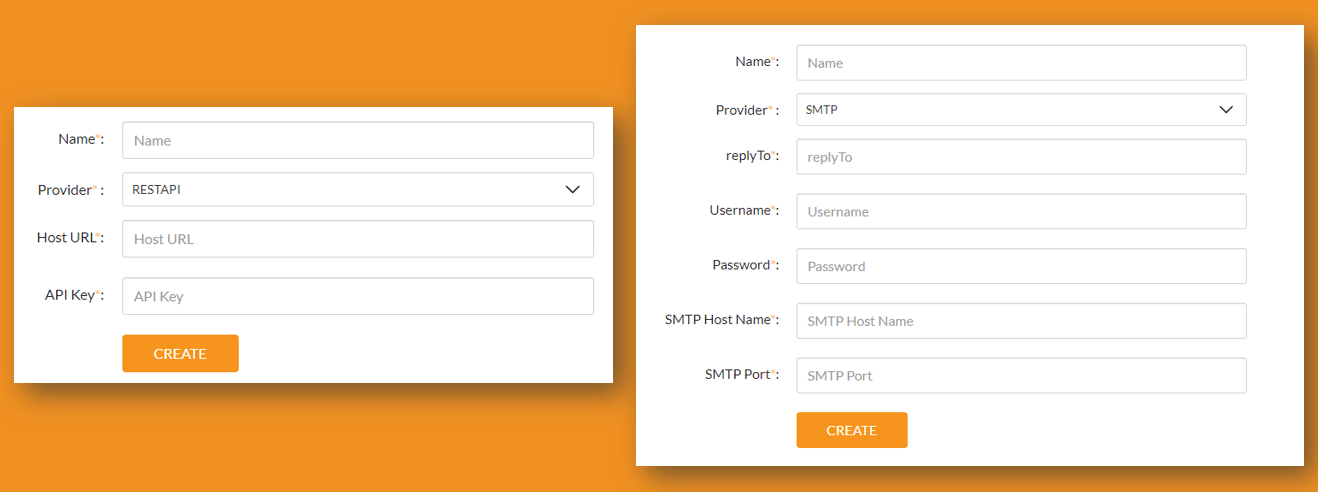Click the "Host URL" field label
Image resolution: width=1318 pixels, height=492 pixels.
coord(66,238)
